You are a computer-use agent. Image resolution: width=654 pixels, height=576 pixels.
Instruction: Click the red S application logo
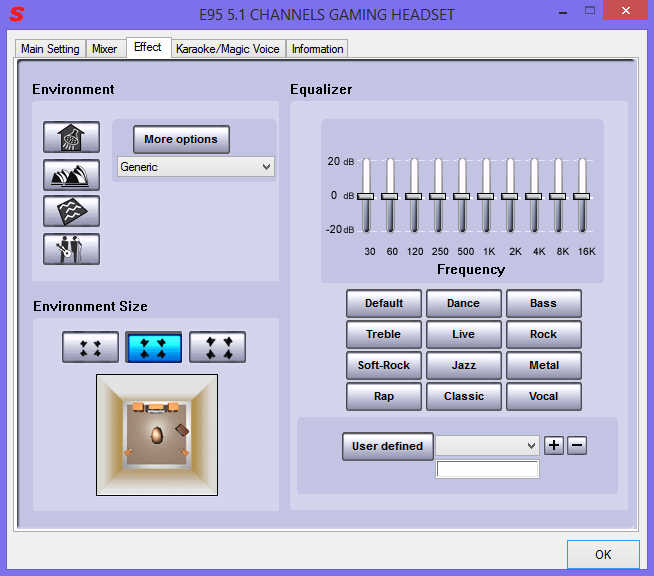(x=17, y=14)
